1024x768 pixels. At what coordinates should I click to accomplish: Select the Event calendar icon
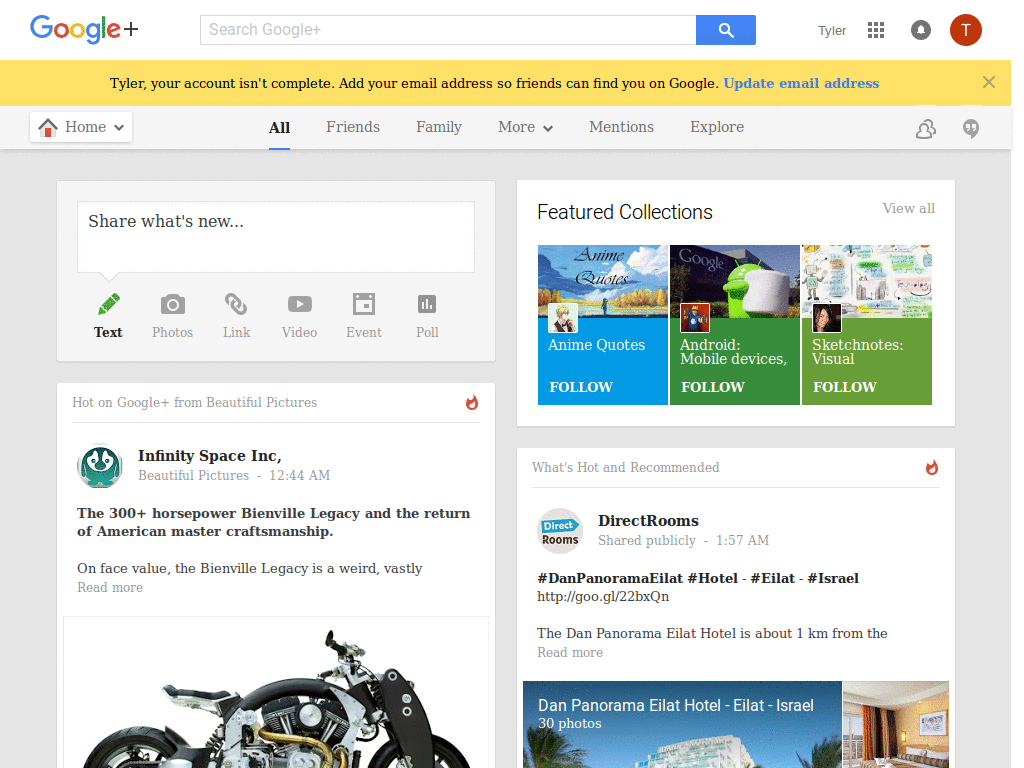pyautogui.click(x=364, y=304)
